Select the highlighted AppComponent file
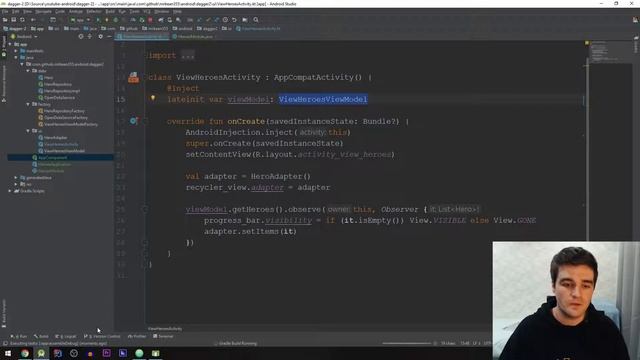The image size is (640, 360). coord(49,158)
